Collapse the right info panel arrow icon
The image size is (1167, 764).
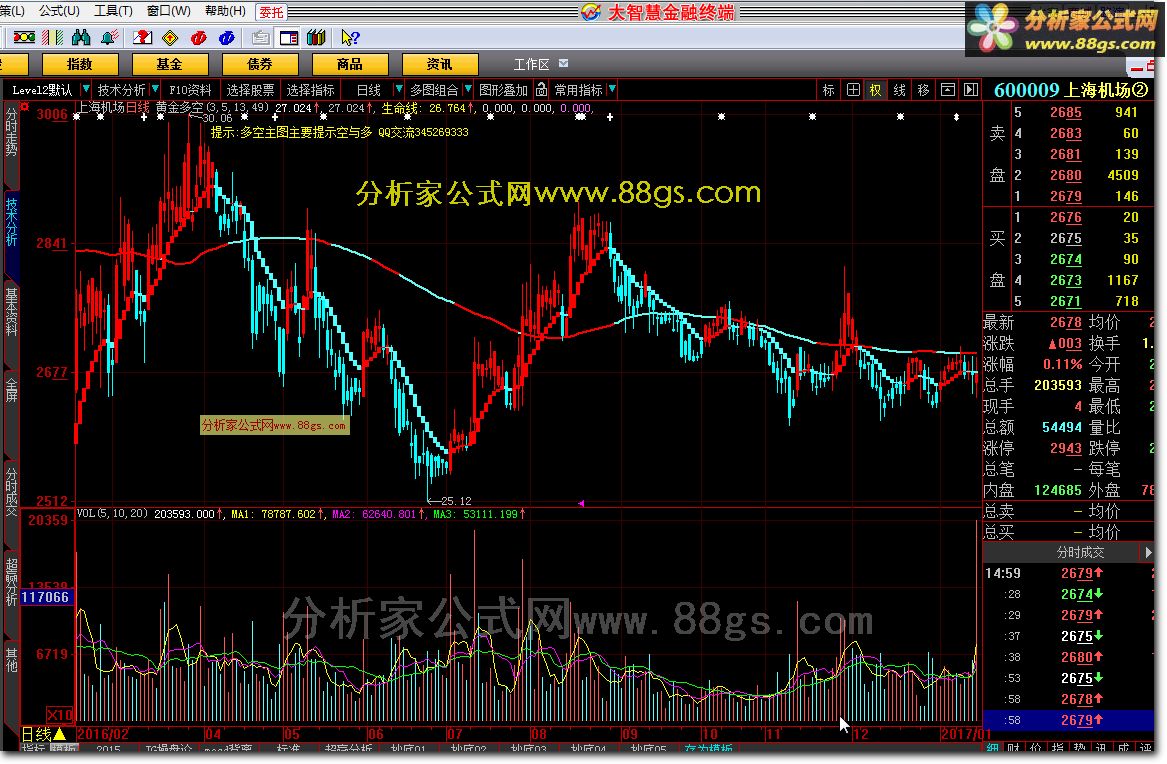(971, 90)
